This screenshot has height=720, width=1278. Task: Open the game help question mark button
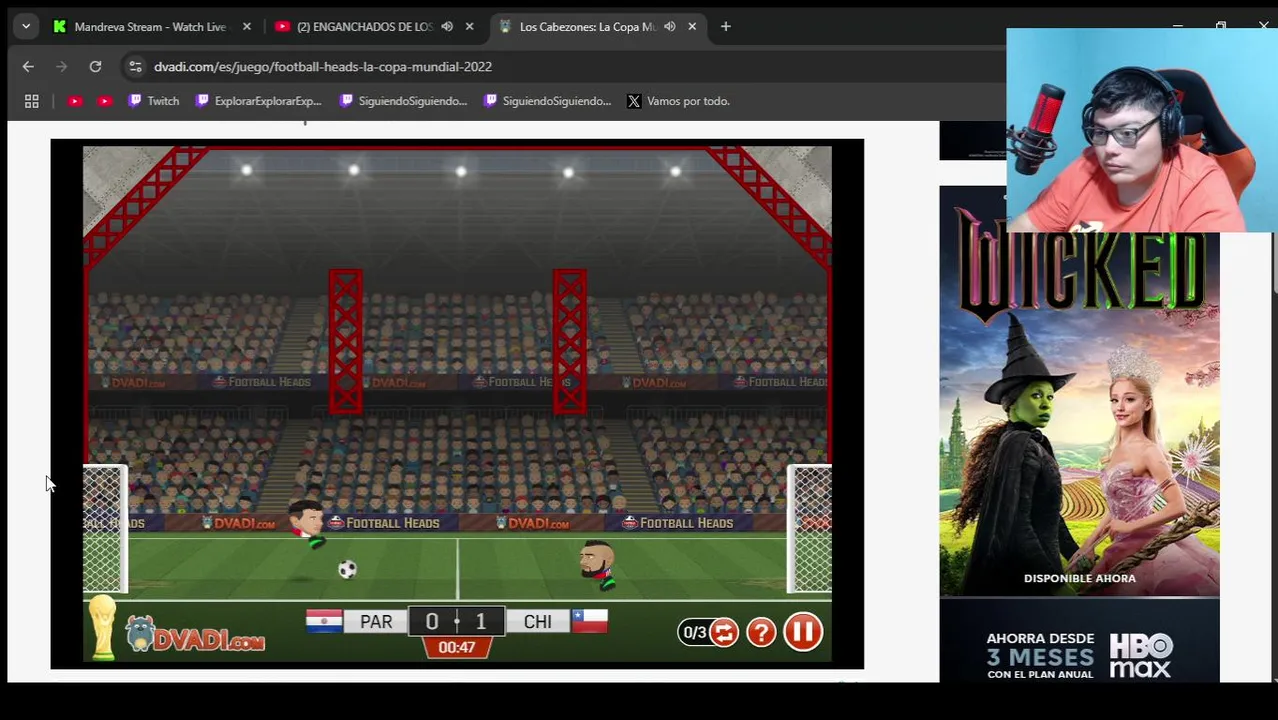pos(761,632)
